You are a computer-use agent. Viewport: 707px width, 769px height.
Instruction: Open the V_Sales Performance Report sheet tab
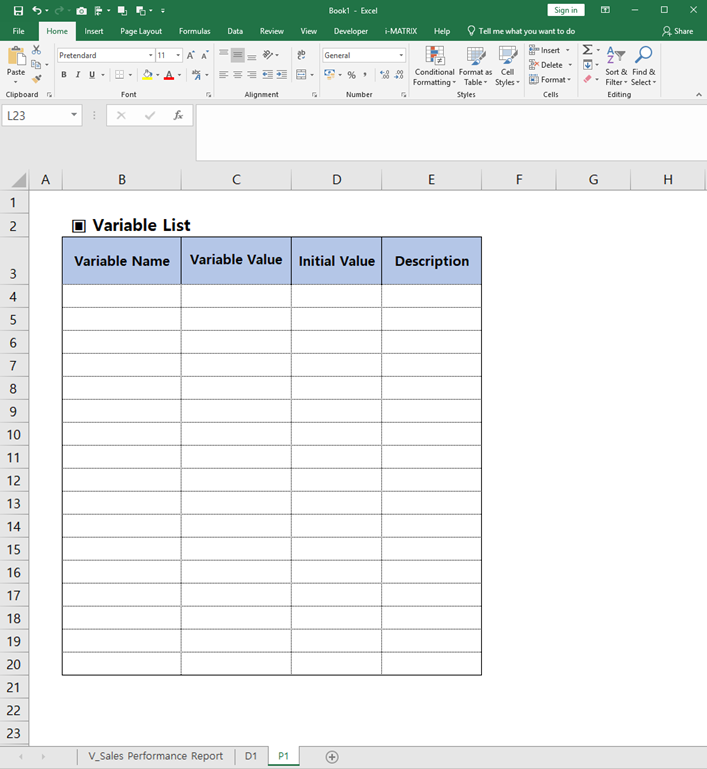pyautogui.click(x=155, y=756)
